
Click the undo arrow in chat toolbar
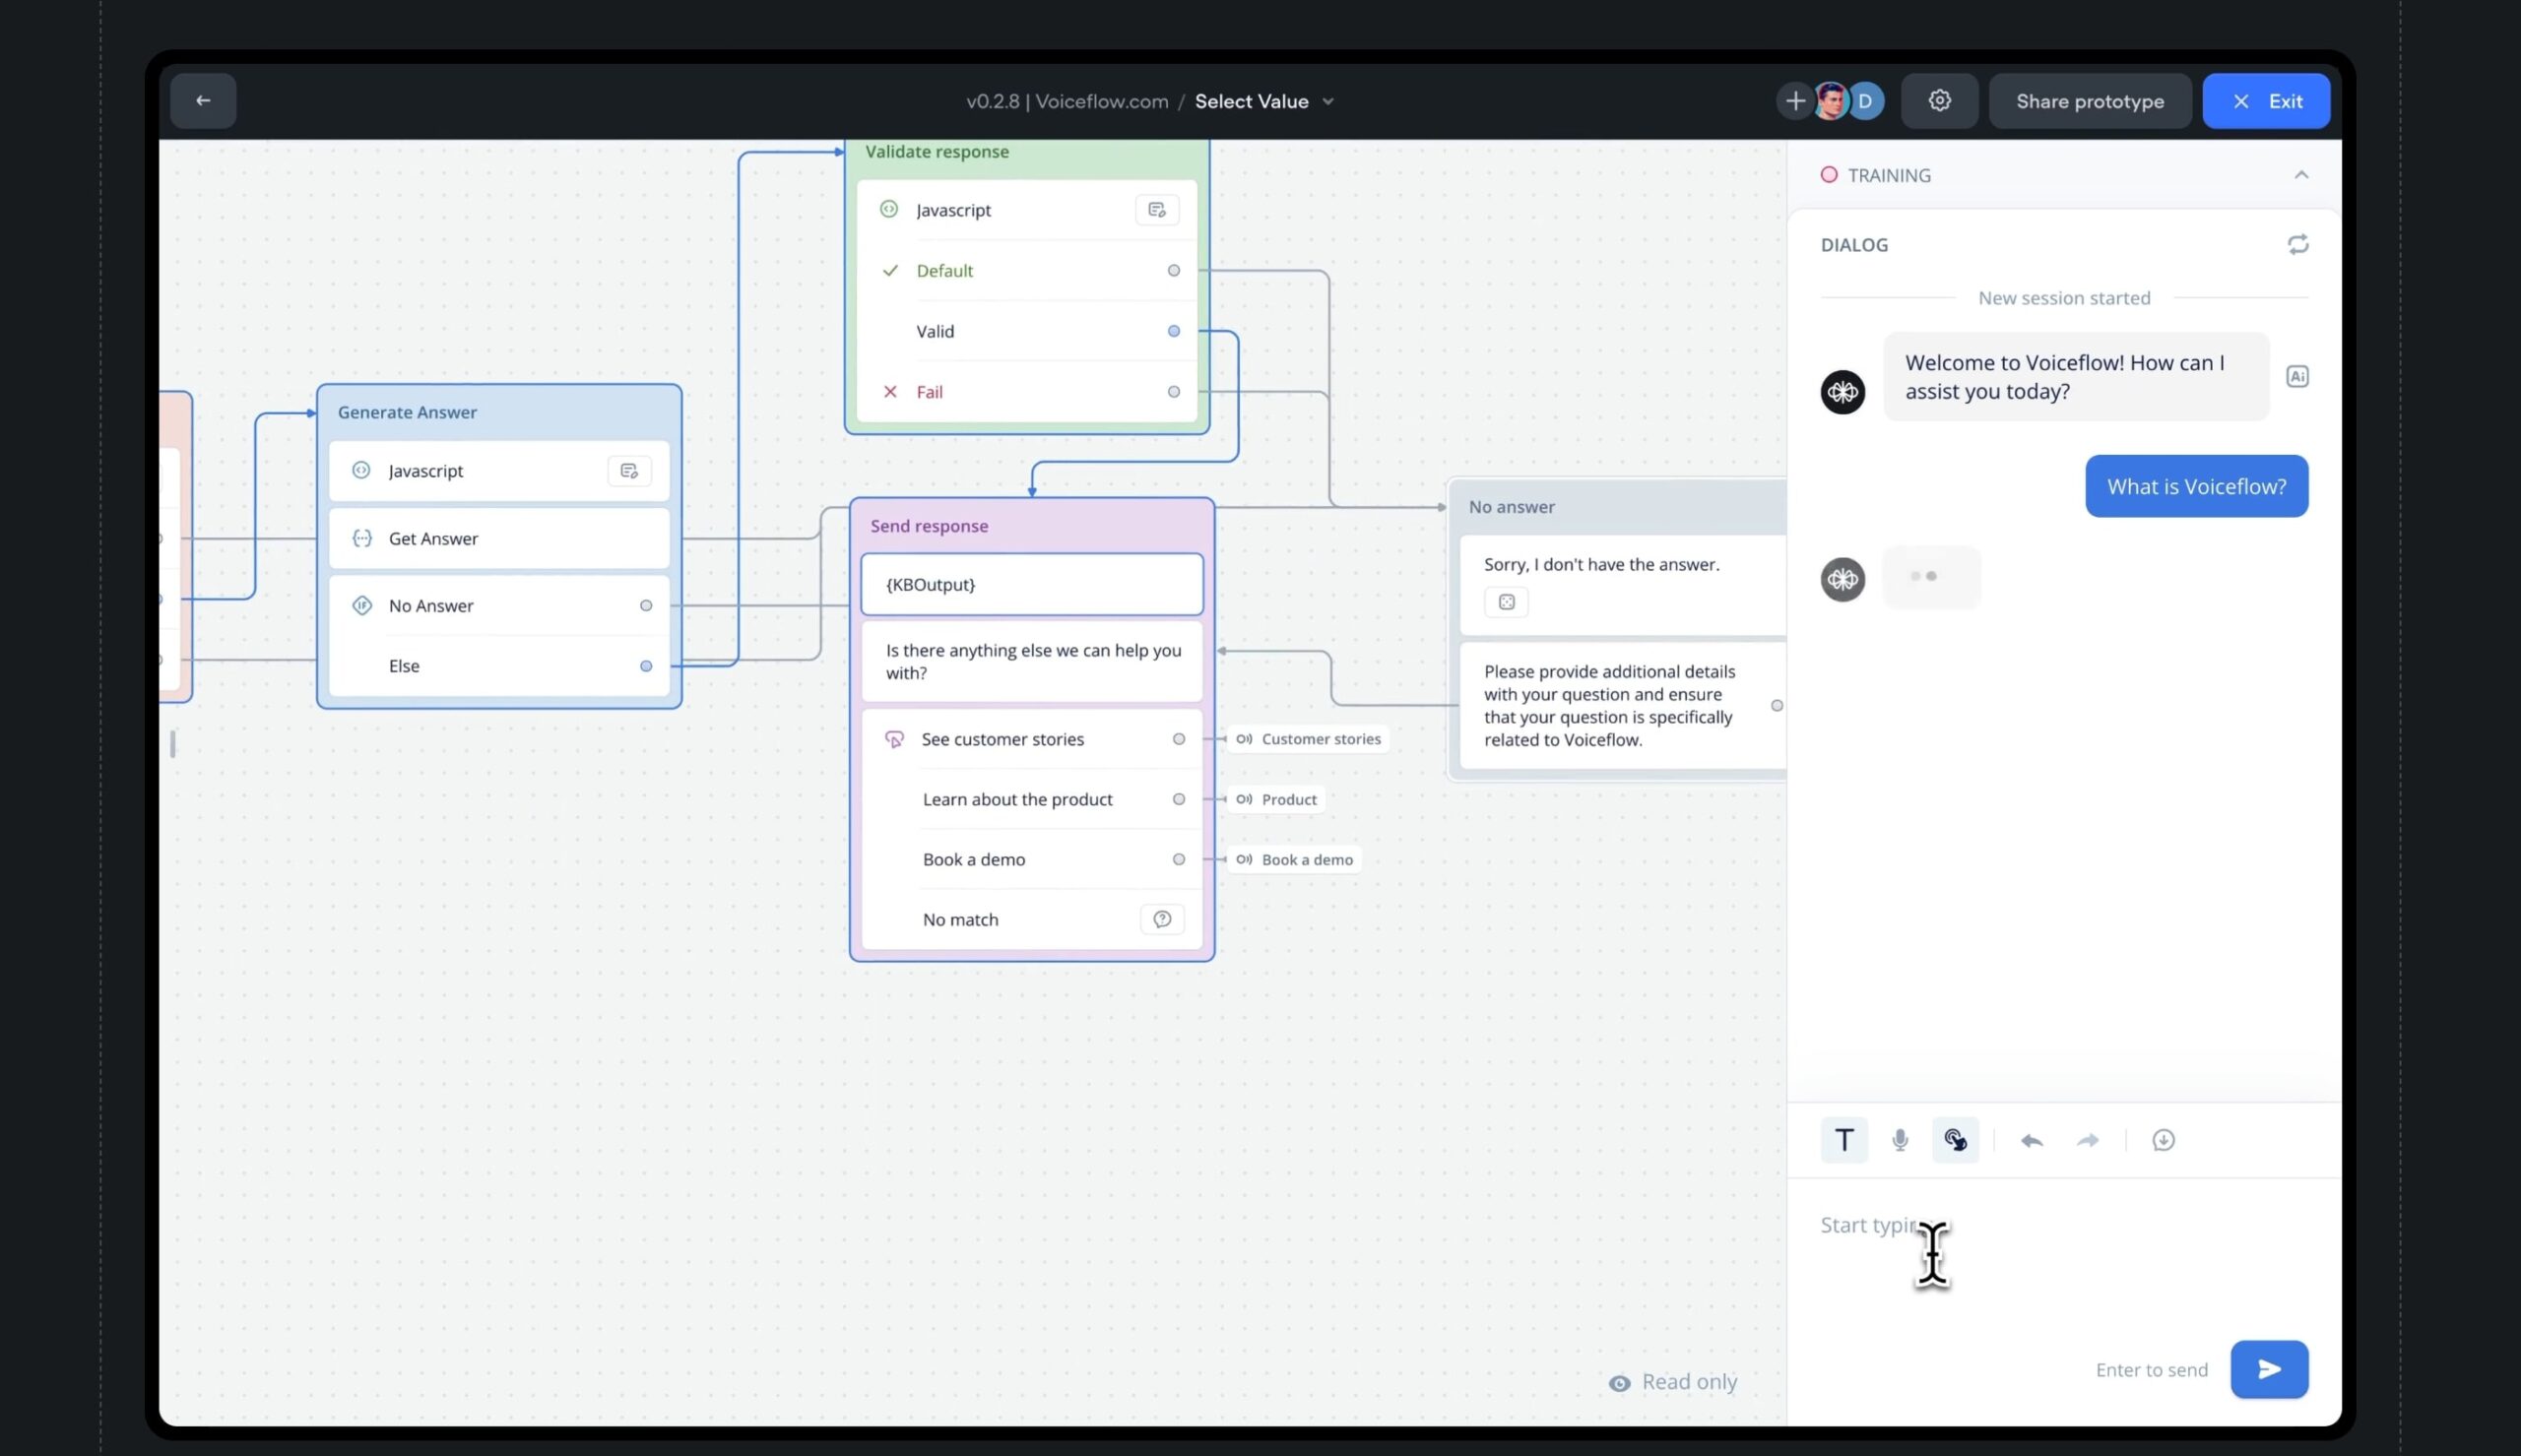coord(2031,1140)
